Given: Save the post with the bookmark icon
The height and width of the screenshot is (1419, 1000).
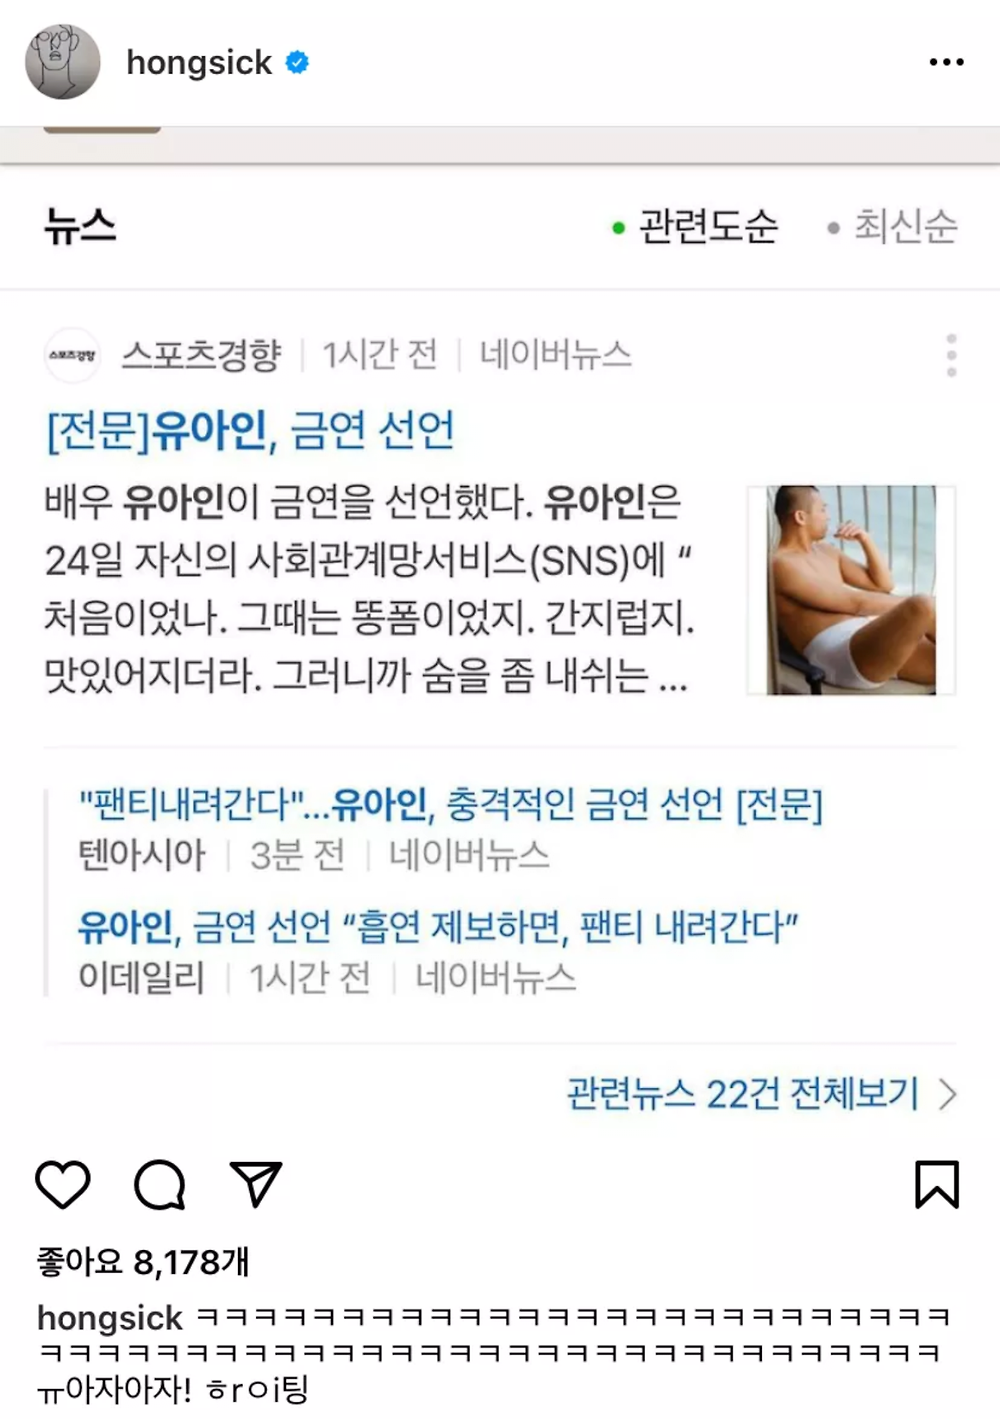Looking at the screenshot, I should [x=937, y=1185].
